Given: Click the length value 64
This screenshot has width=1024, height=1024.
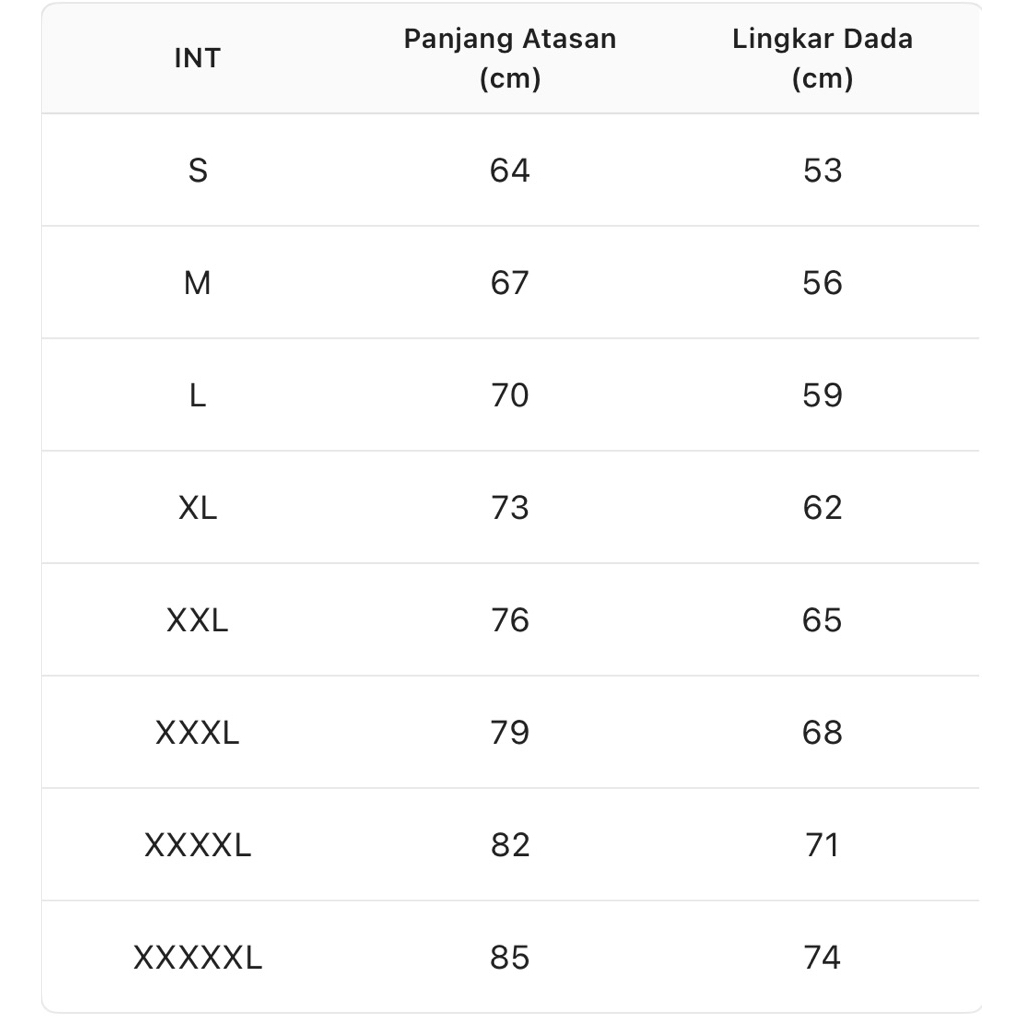Looking at the screenshot, I should [510, 171].
